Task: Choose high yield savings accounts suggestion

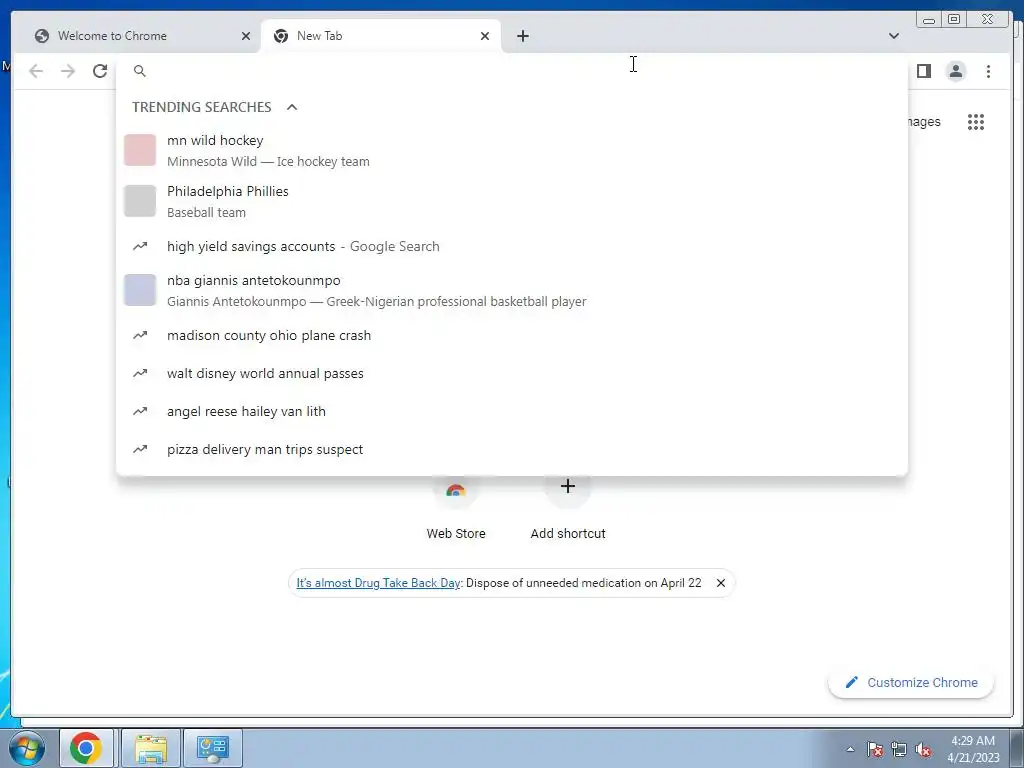Action: 512,246
